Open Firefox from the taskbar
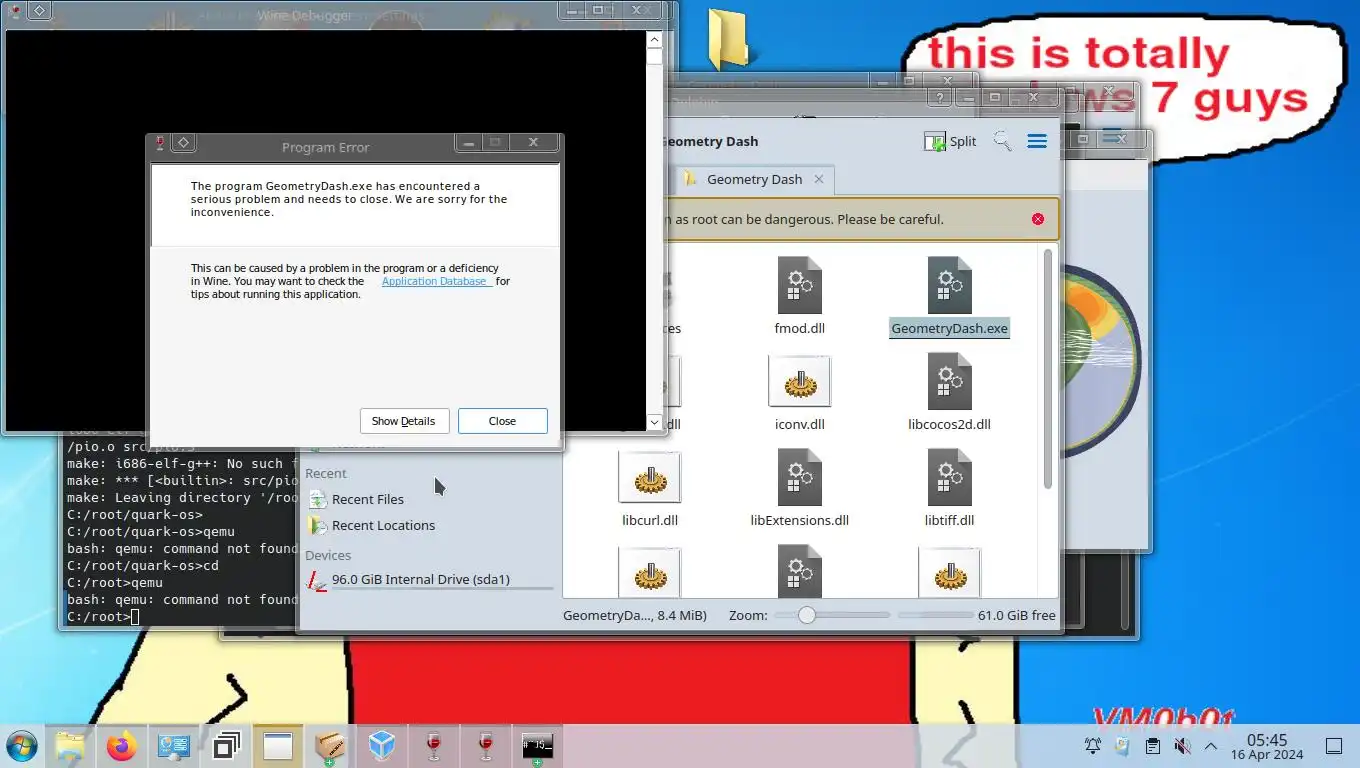The width and height of the screenshot is (1360, 768). tap(122, 746)
